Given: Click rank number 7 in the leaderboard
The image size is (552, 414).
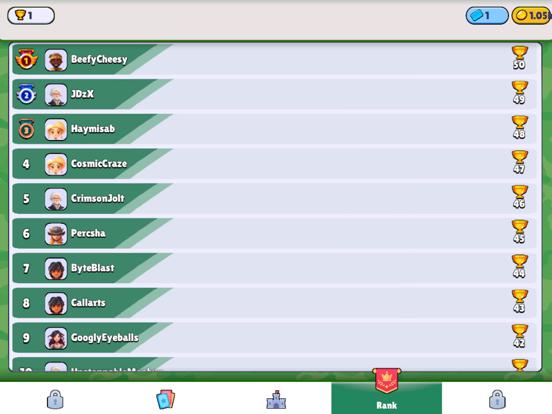Looking at the screenshot, I should (x=26, y=269).
